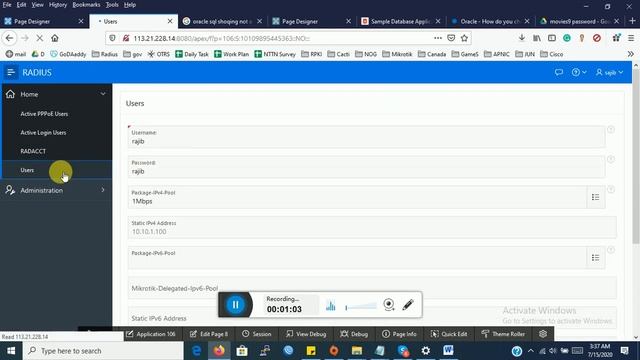Collapse the Home navigation section
640x360 pixels.
103,94
